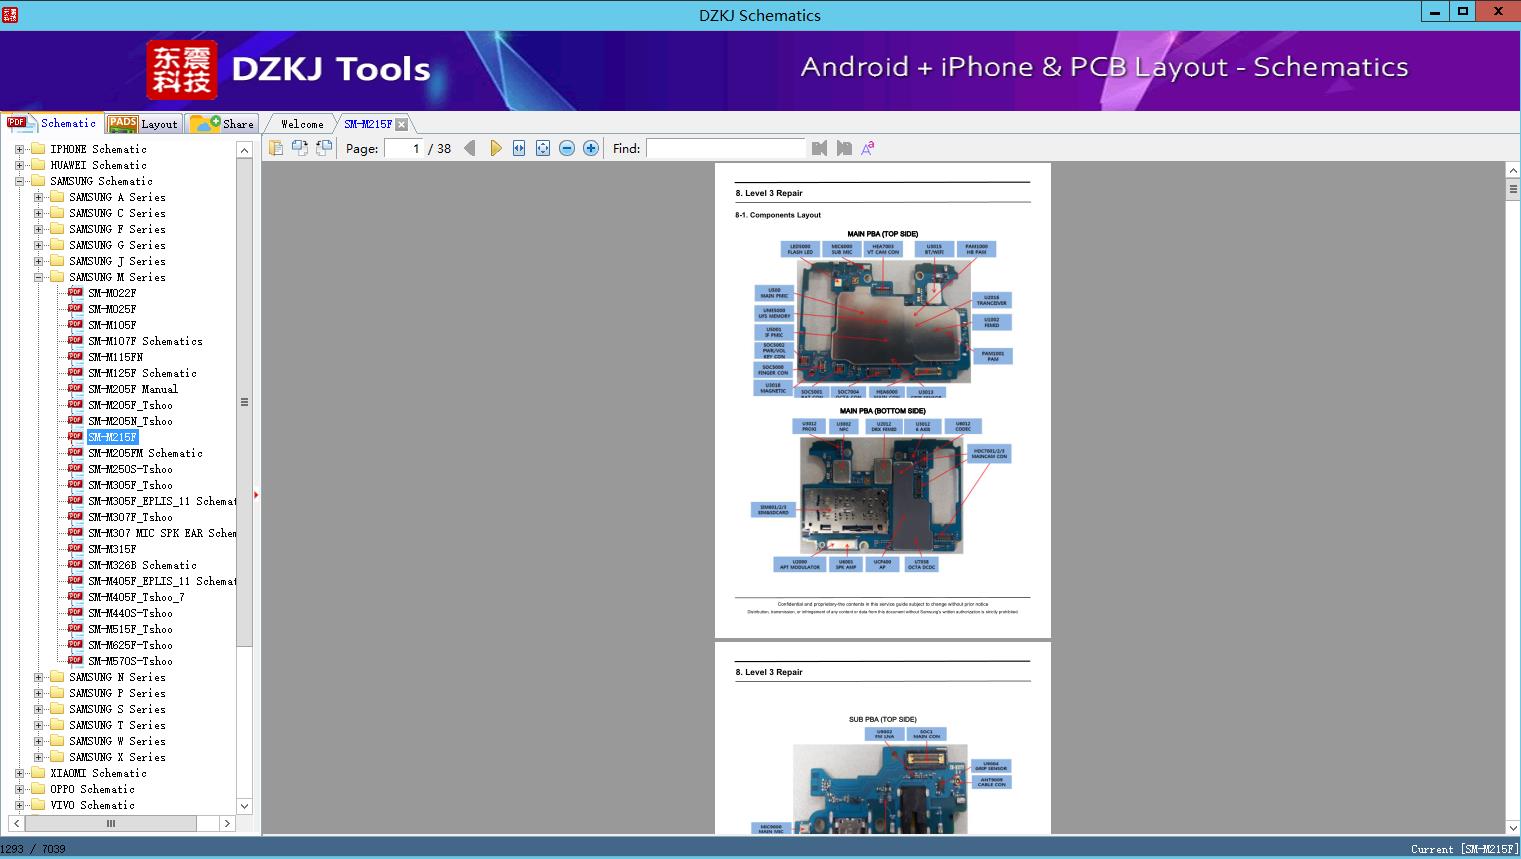Switch to the Schematic tab

(x=52, y=123)
